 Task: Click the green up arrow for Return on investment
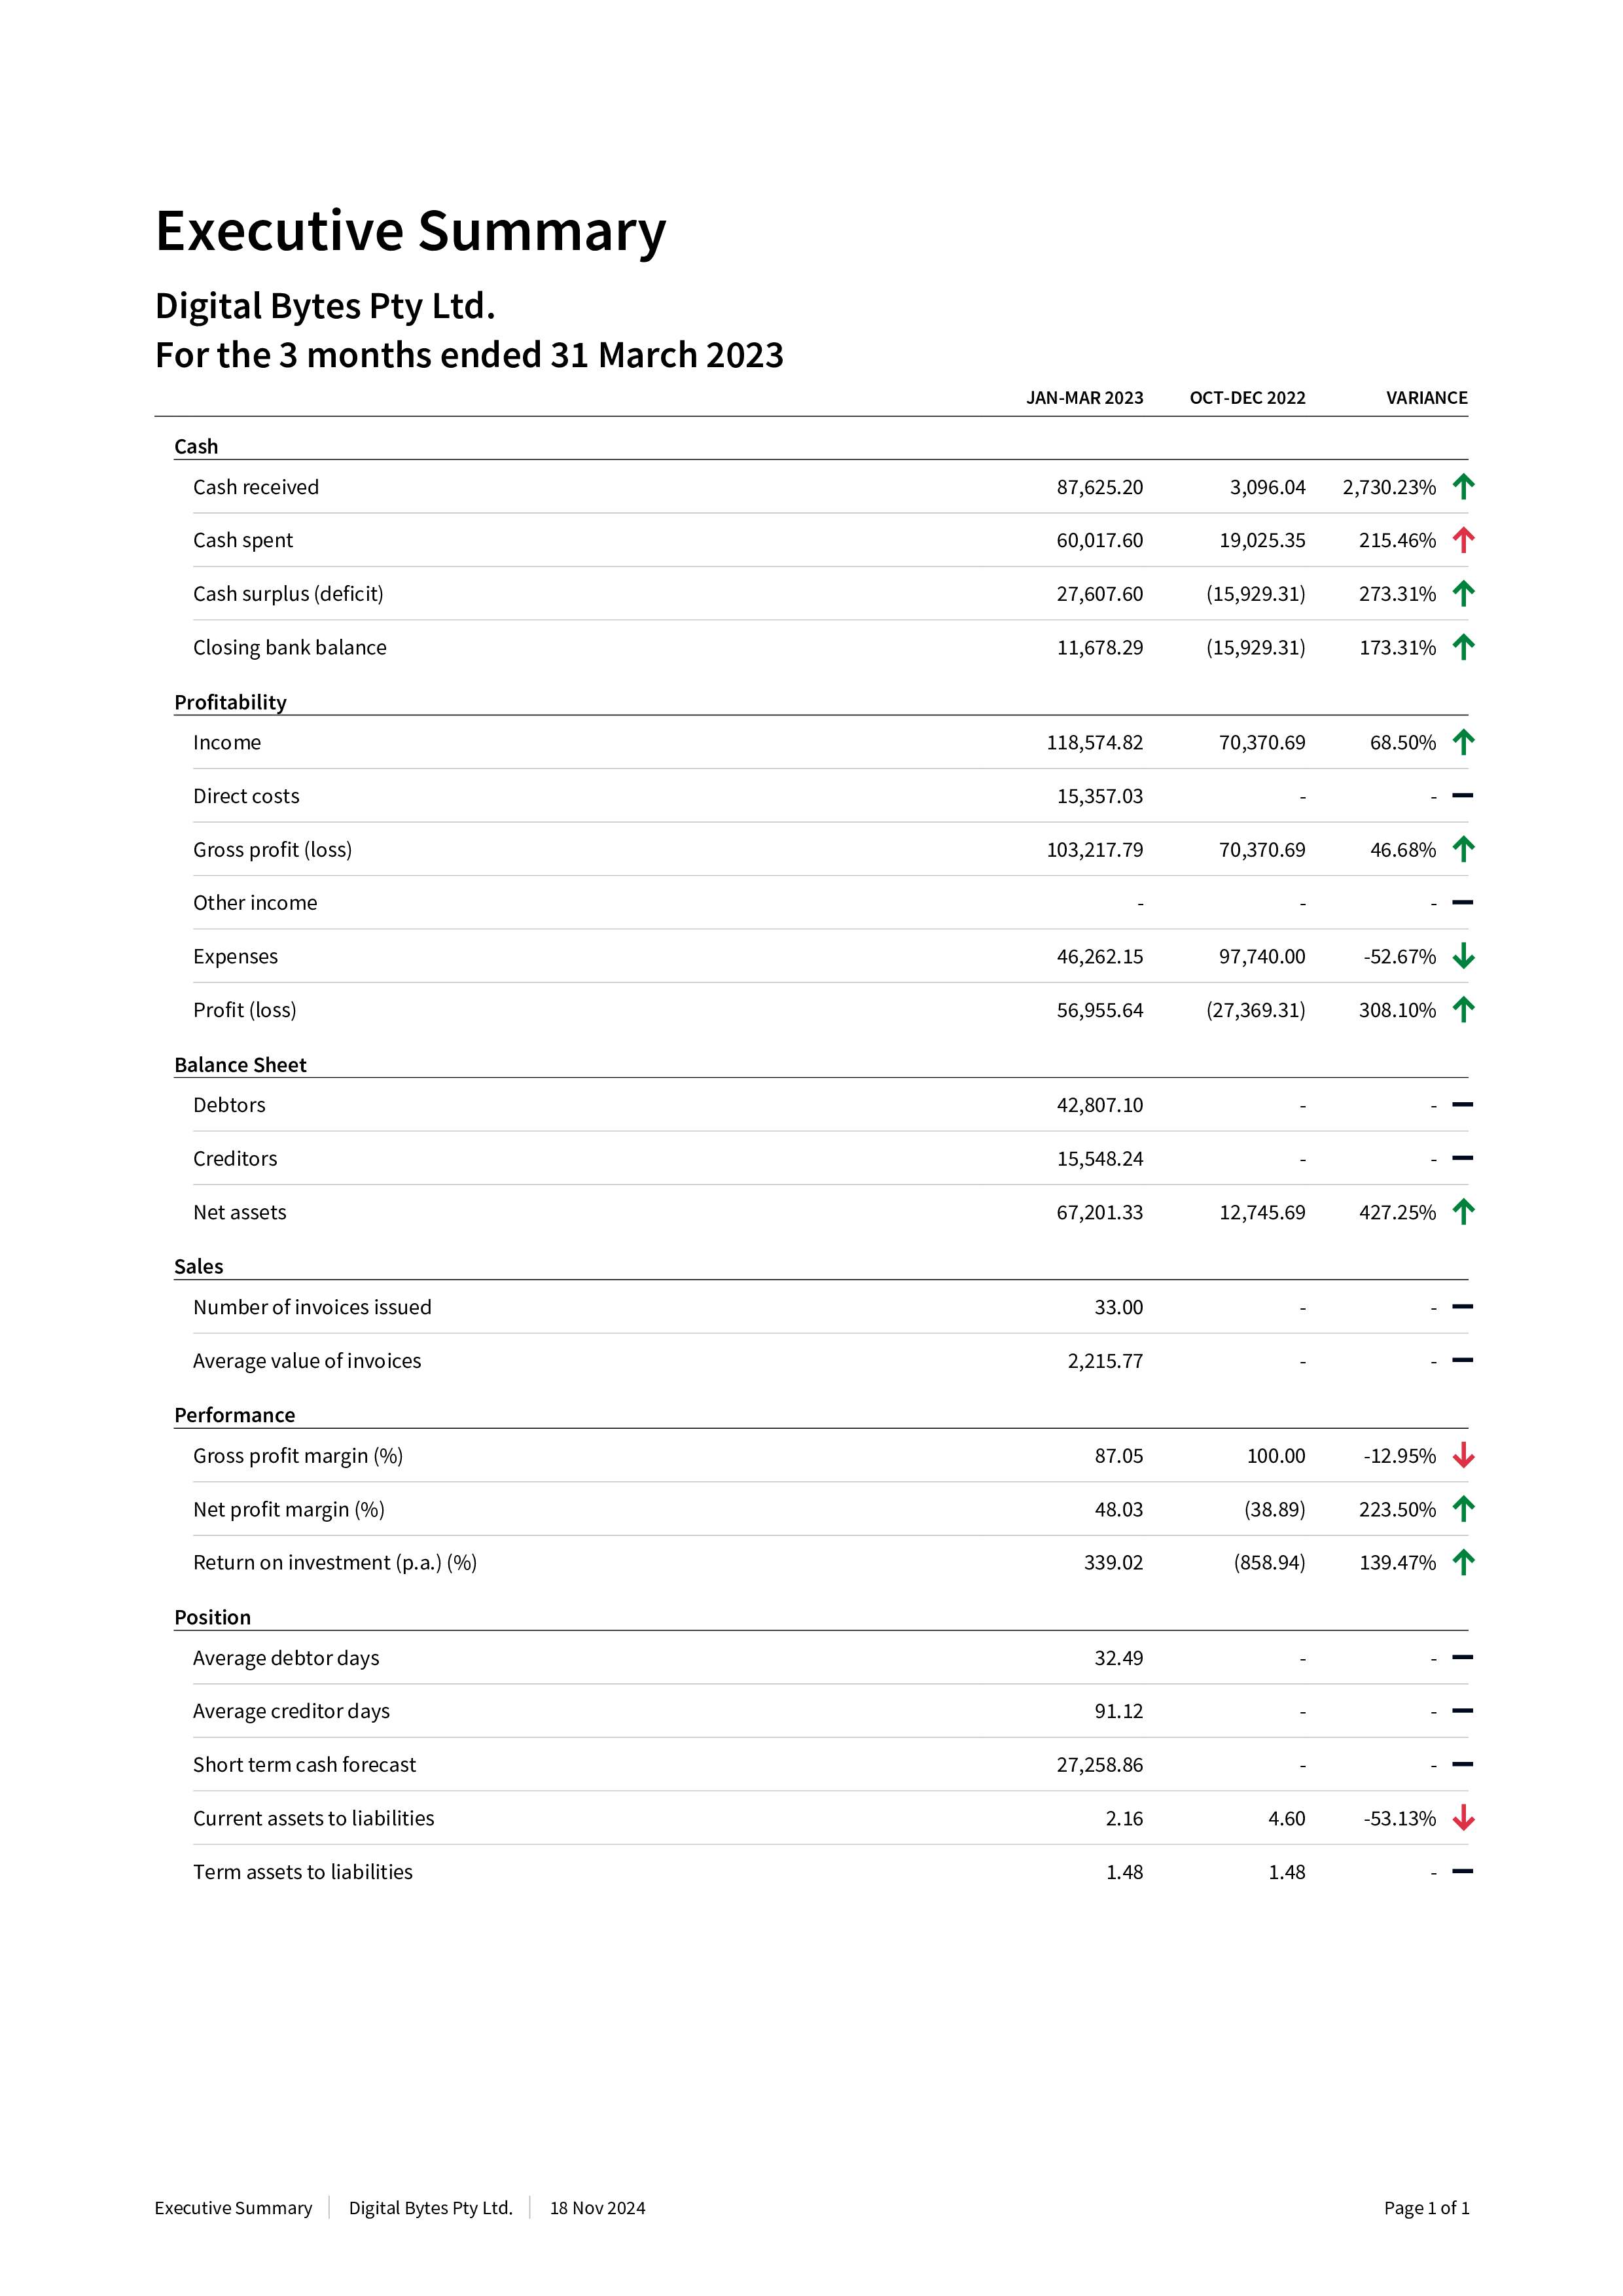1463,1562
